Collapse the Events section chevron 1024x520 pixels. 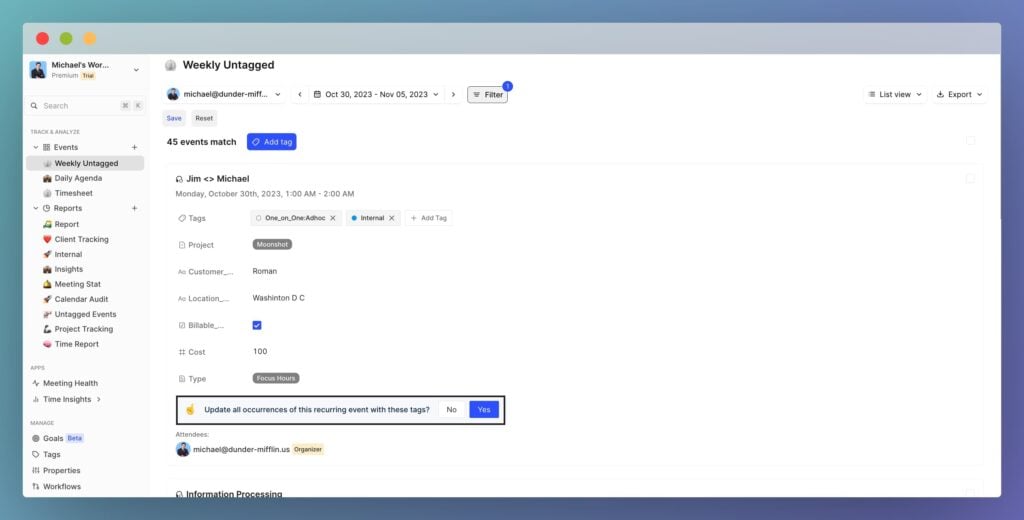36,148
